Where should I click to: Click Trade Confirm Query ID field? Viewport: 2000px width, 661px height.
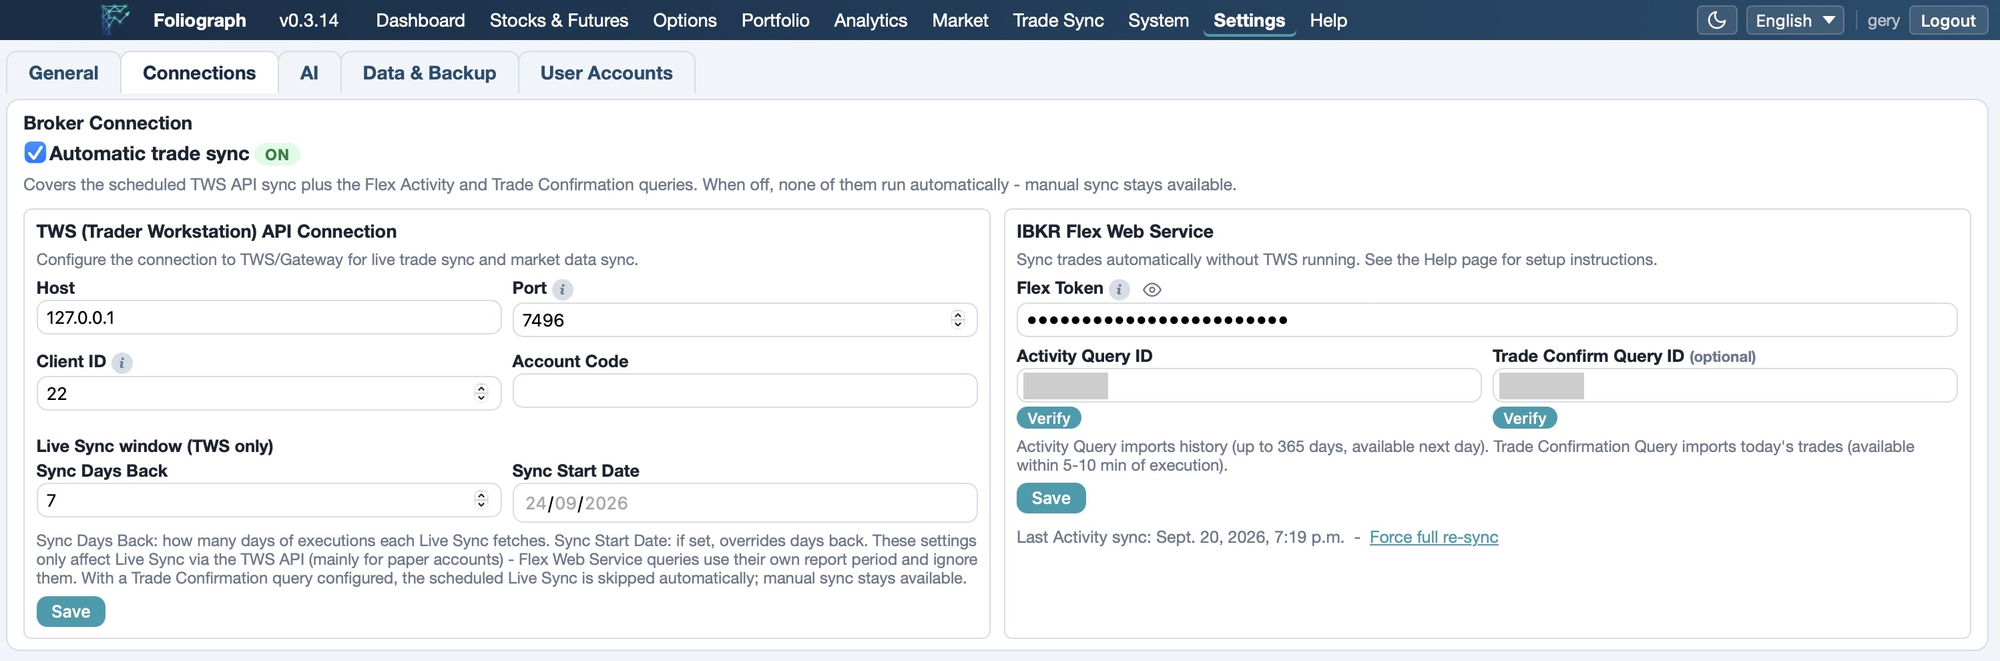pos(1725,385)
